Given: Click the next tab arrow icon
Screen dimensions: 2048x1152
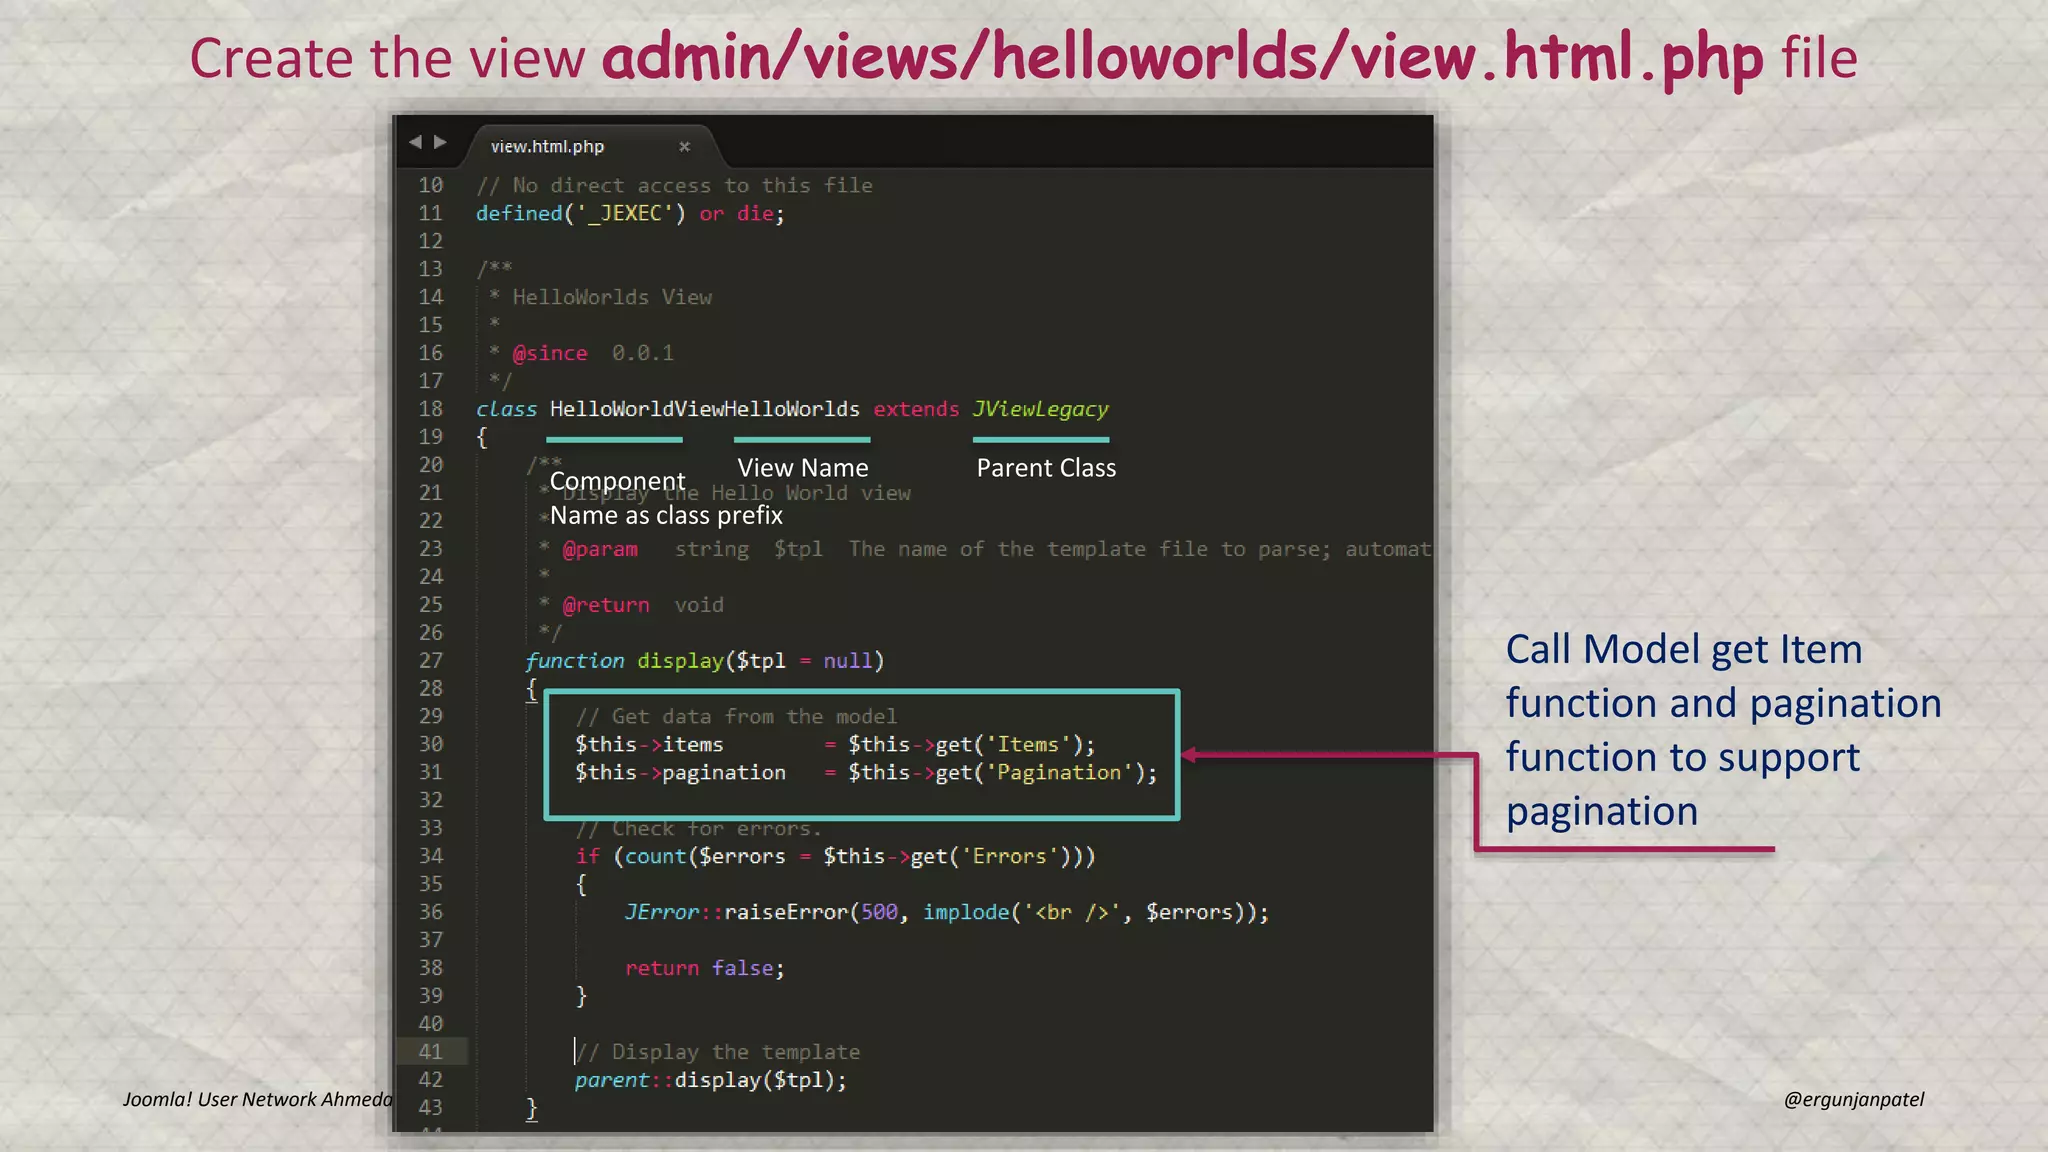Looking at the screenshot, I should (440, 143).
